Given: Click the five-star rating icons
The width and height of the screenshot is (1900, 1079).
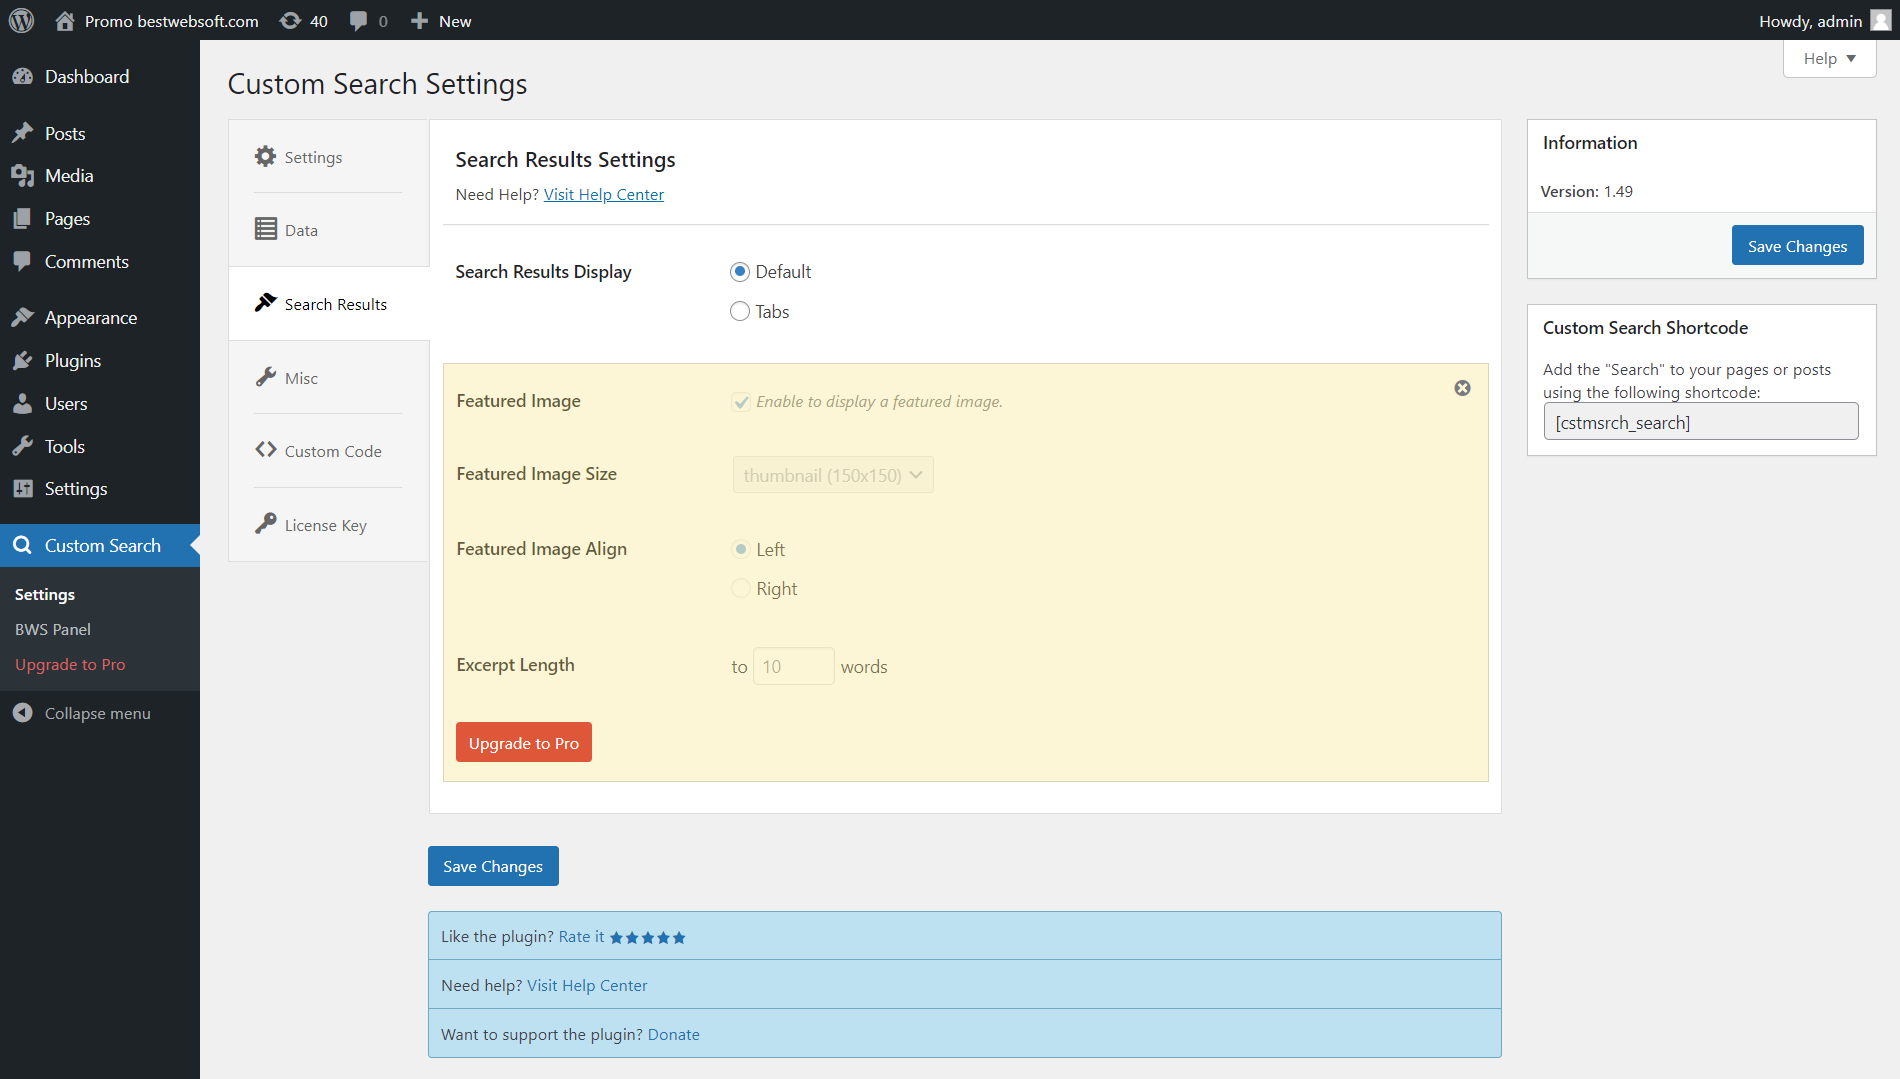Looking at the screenshot, I should [647, 937].
